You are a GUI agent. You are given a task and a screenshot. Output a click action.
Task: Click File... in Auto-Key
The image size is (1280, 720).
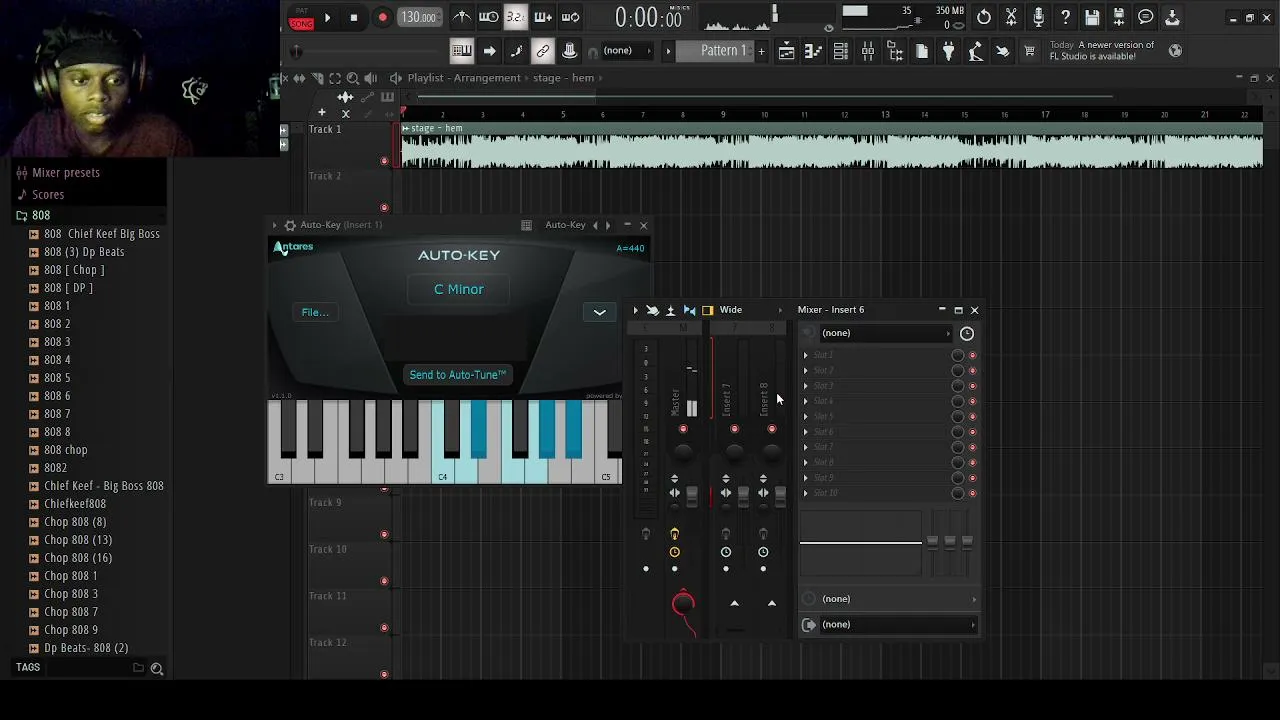pos(315,312)
